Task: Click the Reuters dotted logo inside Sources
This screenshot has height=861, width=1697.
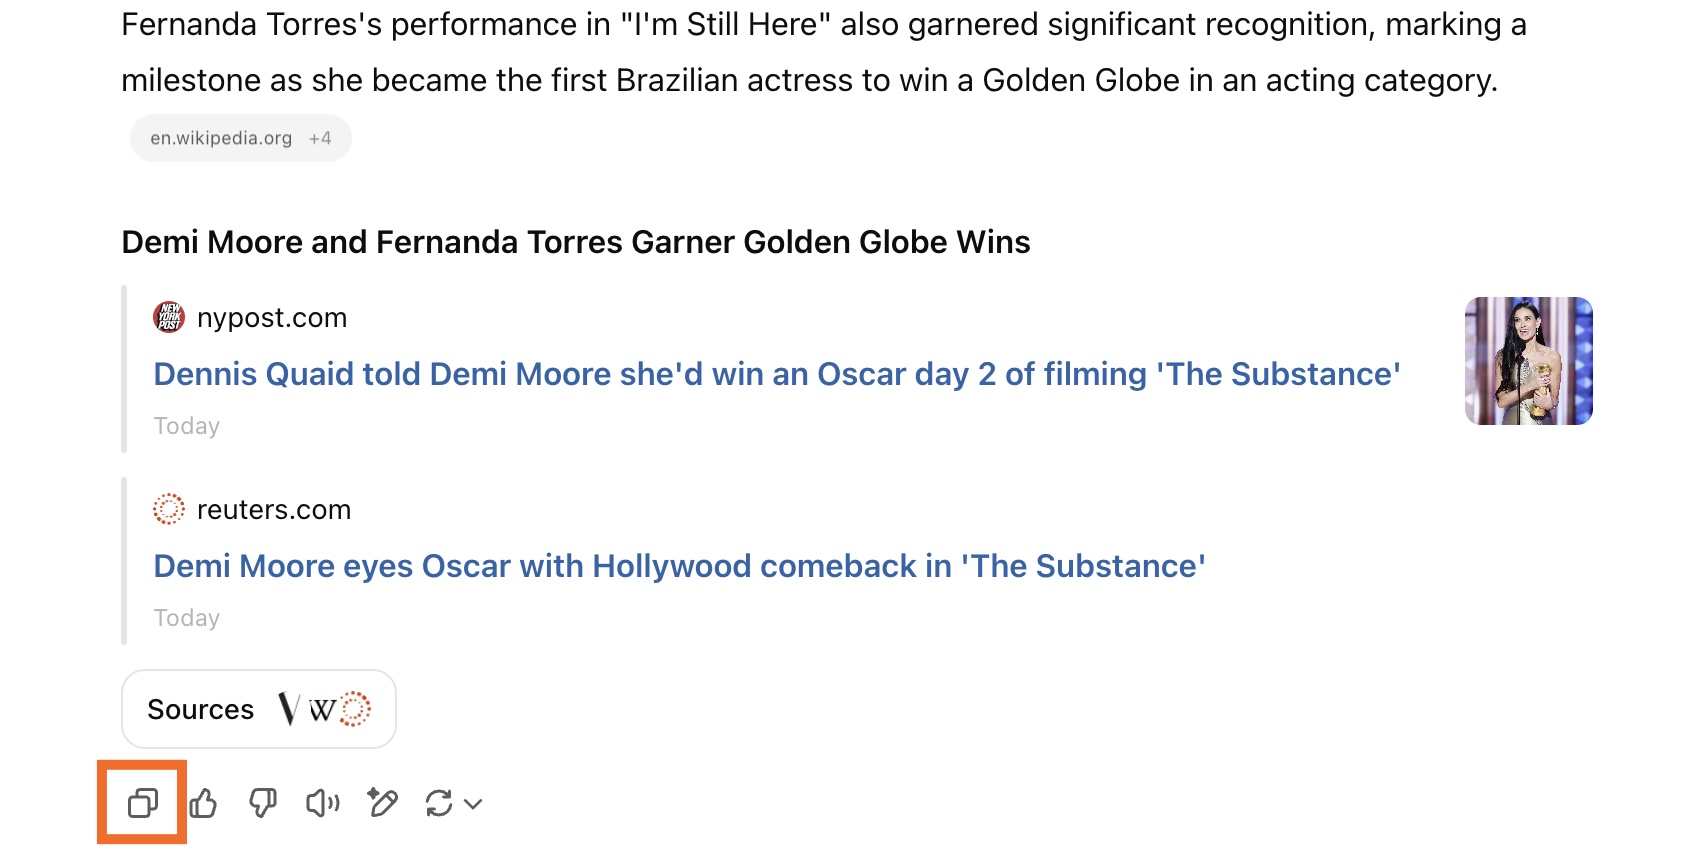Action: [x=355, y=709]
